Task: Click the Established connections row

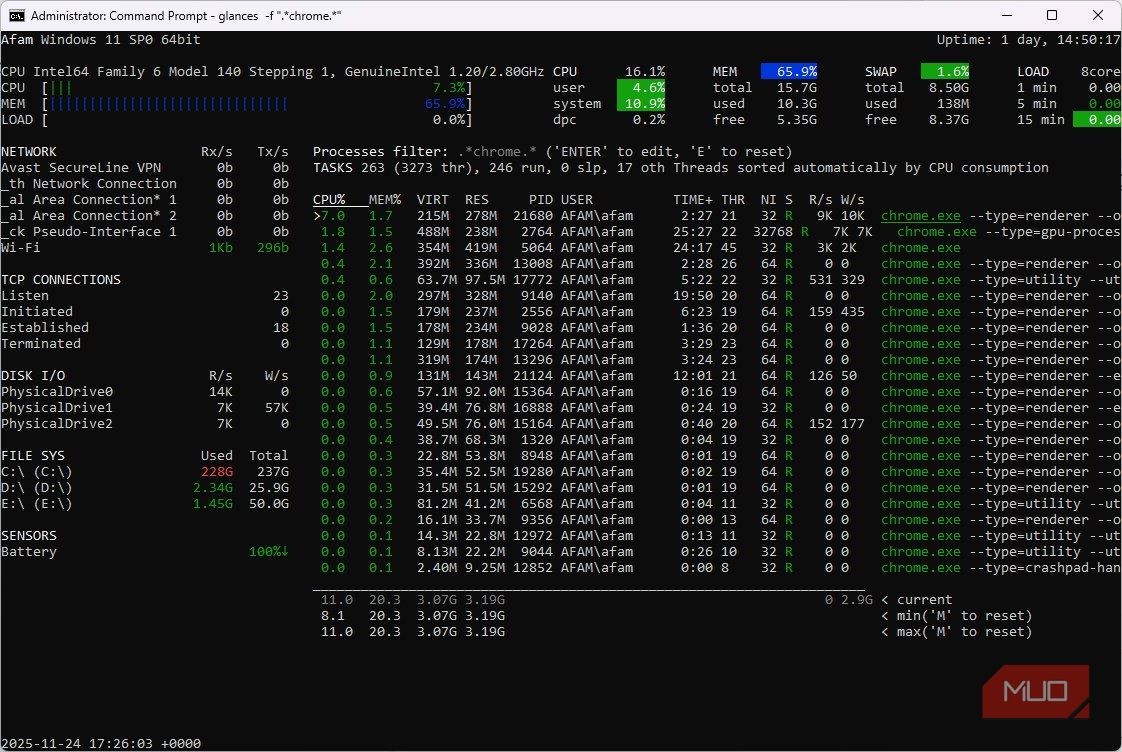Action: [x=145, y=328]
